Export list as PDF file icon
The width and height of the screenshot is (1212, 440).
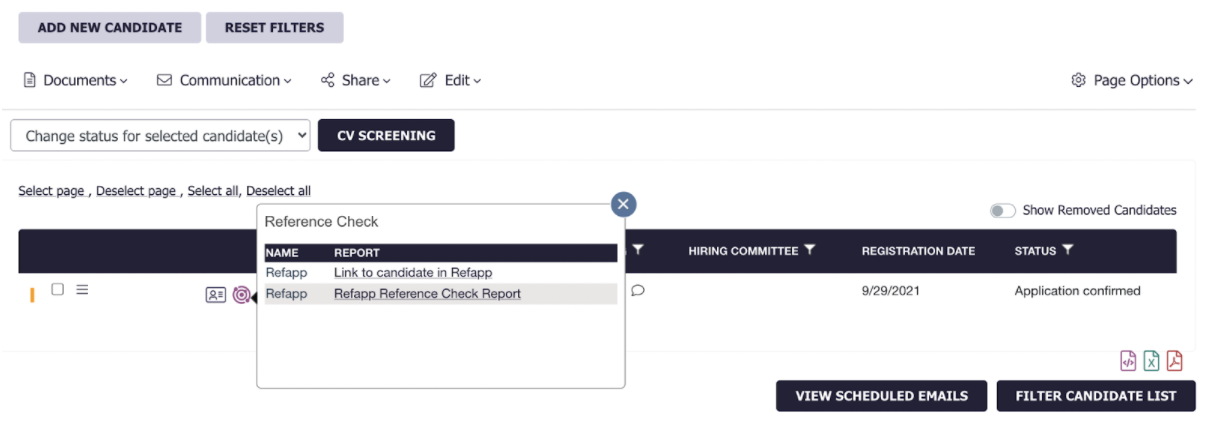[x=1174, y=361]
